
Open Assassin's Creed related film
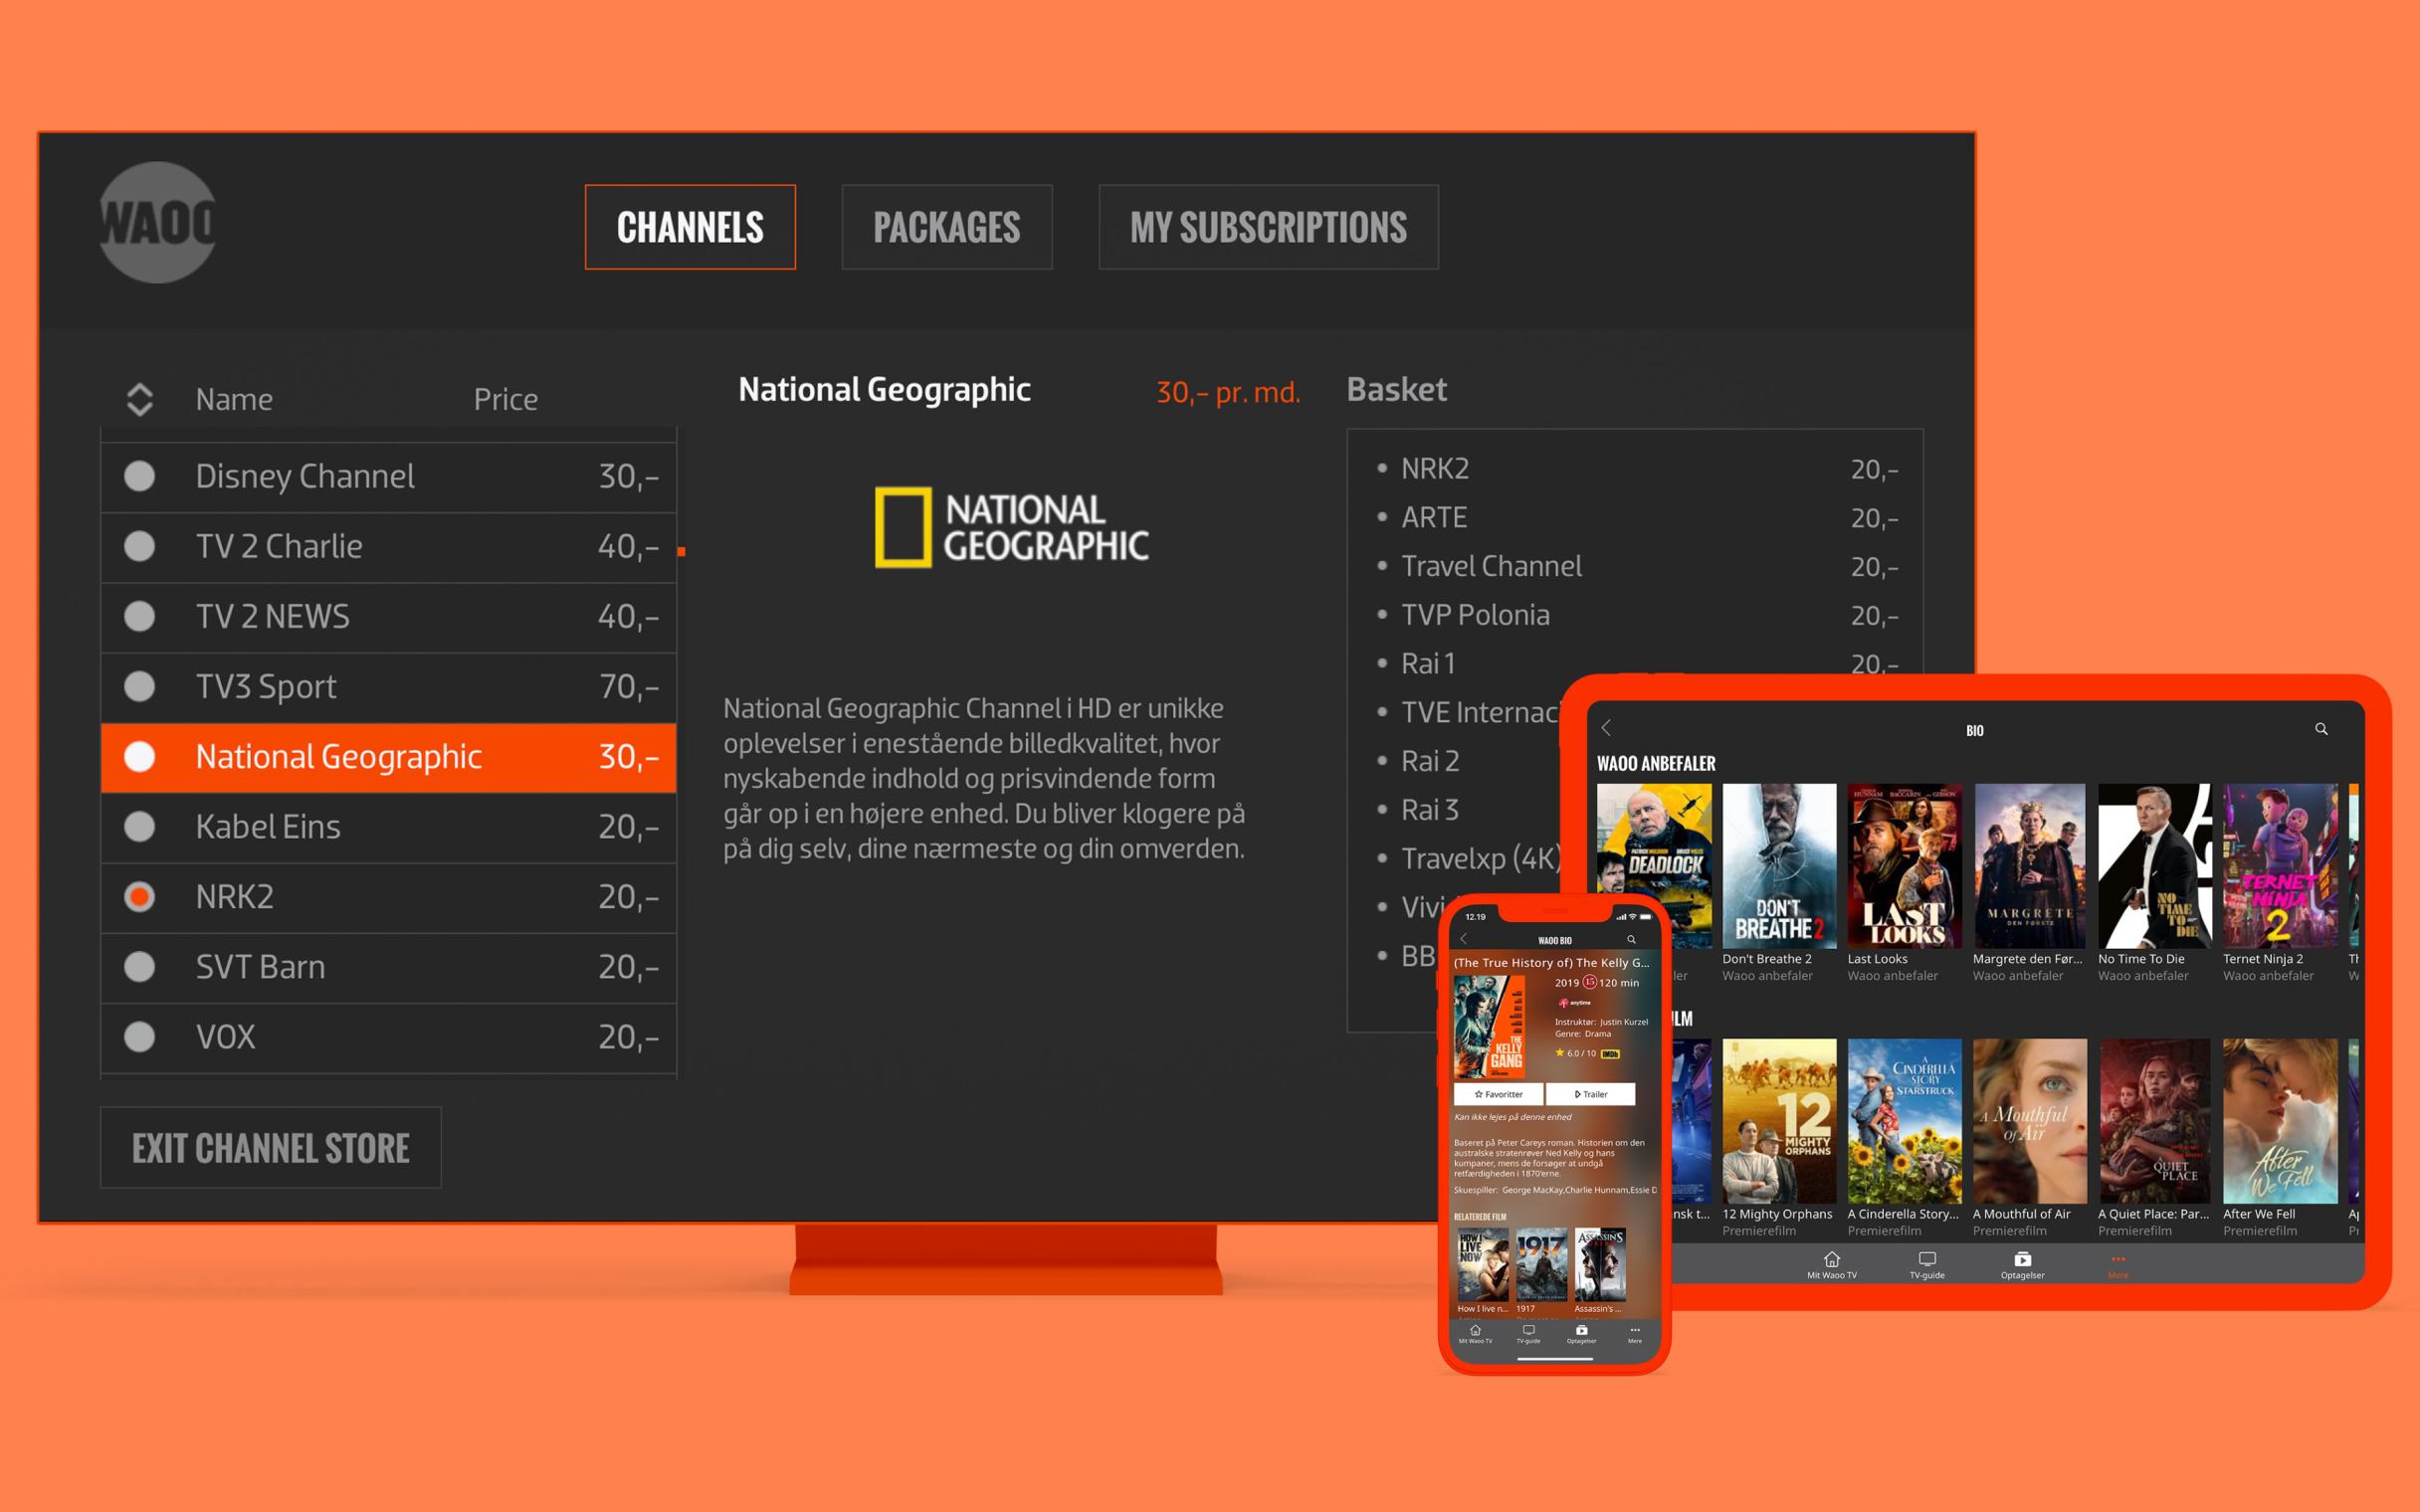(x=1600, y=1264)
